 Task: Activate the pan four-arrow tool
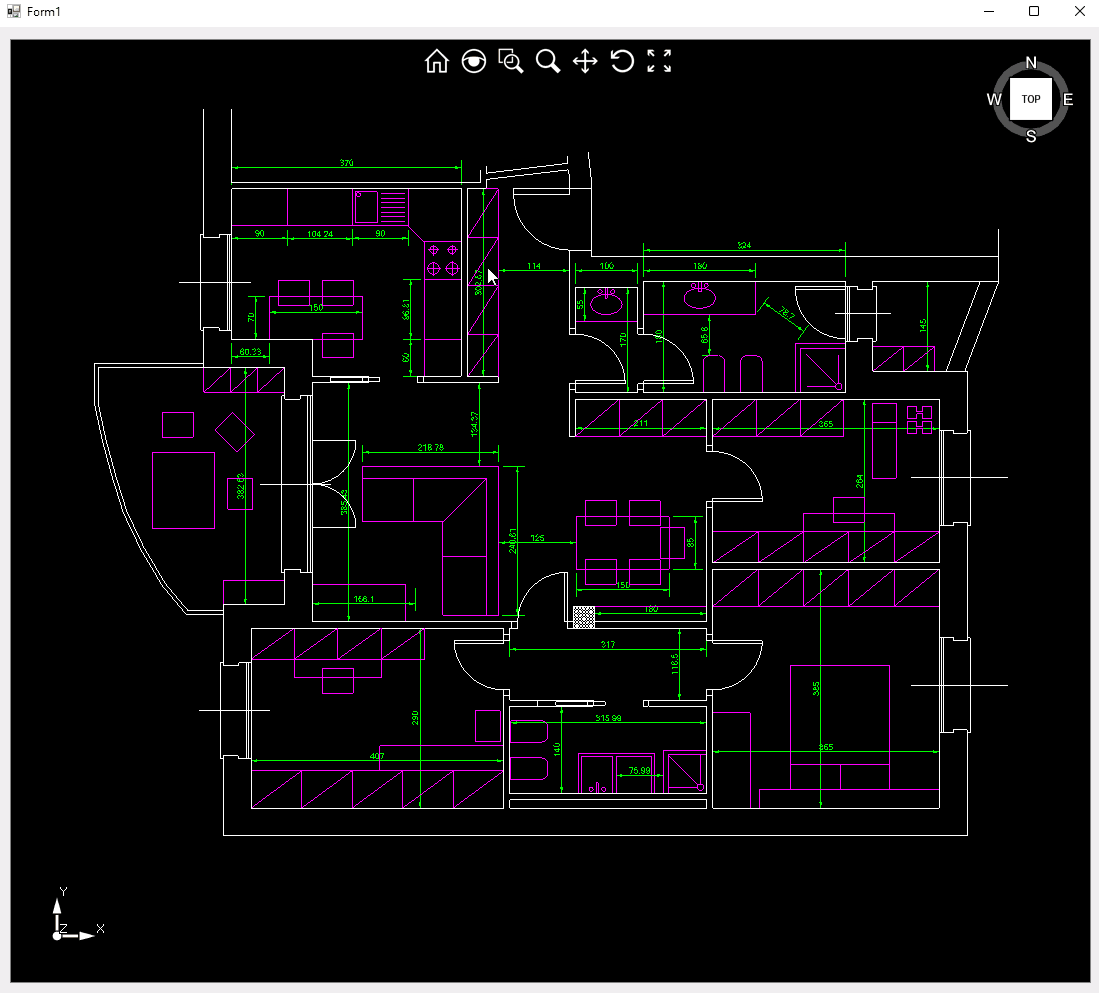pyautogui.click(x=585, y=62)
